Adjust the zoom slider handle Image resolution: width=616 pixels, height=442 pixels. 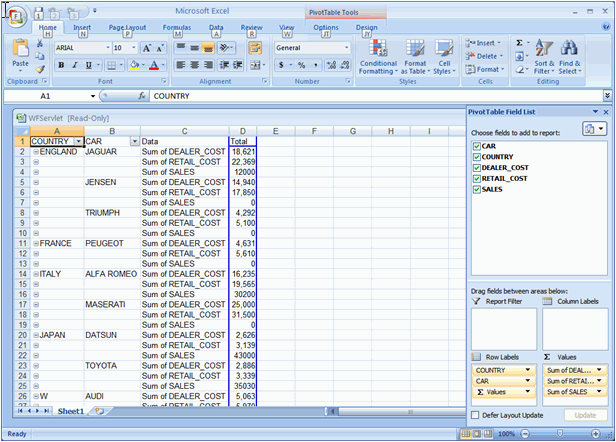[560, 433]
